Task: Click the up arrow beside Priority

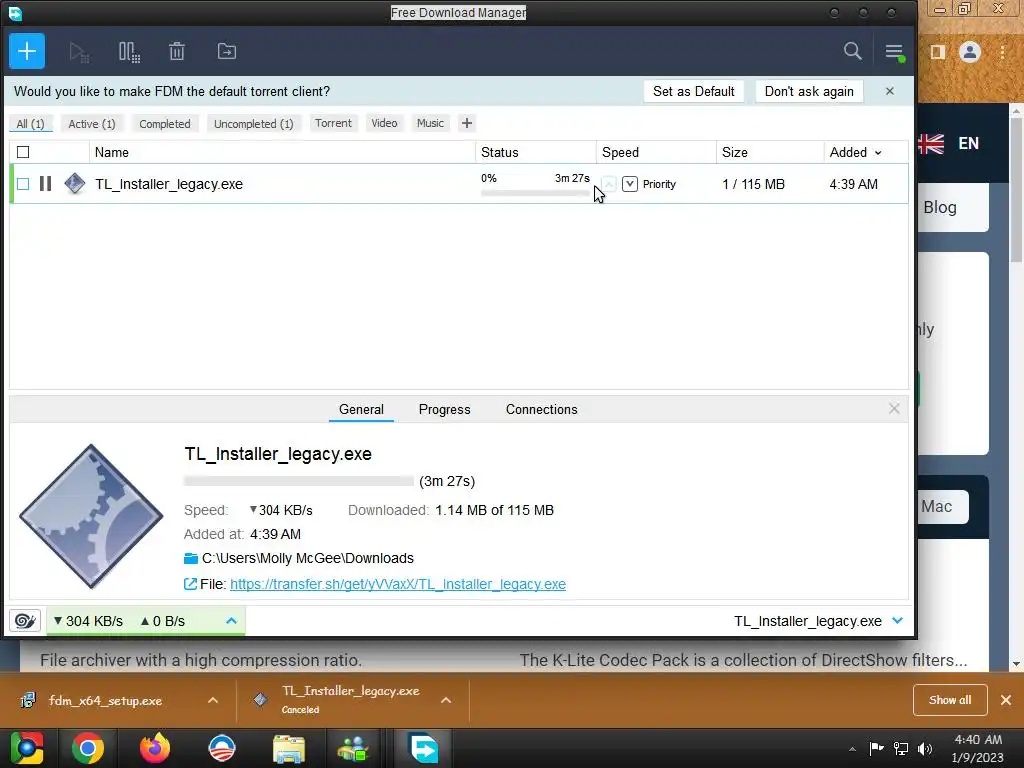Action: coord(608,184)
